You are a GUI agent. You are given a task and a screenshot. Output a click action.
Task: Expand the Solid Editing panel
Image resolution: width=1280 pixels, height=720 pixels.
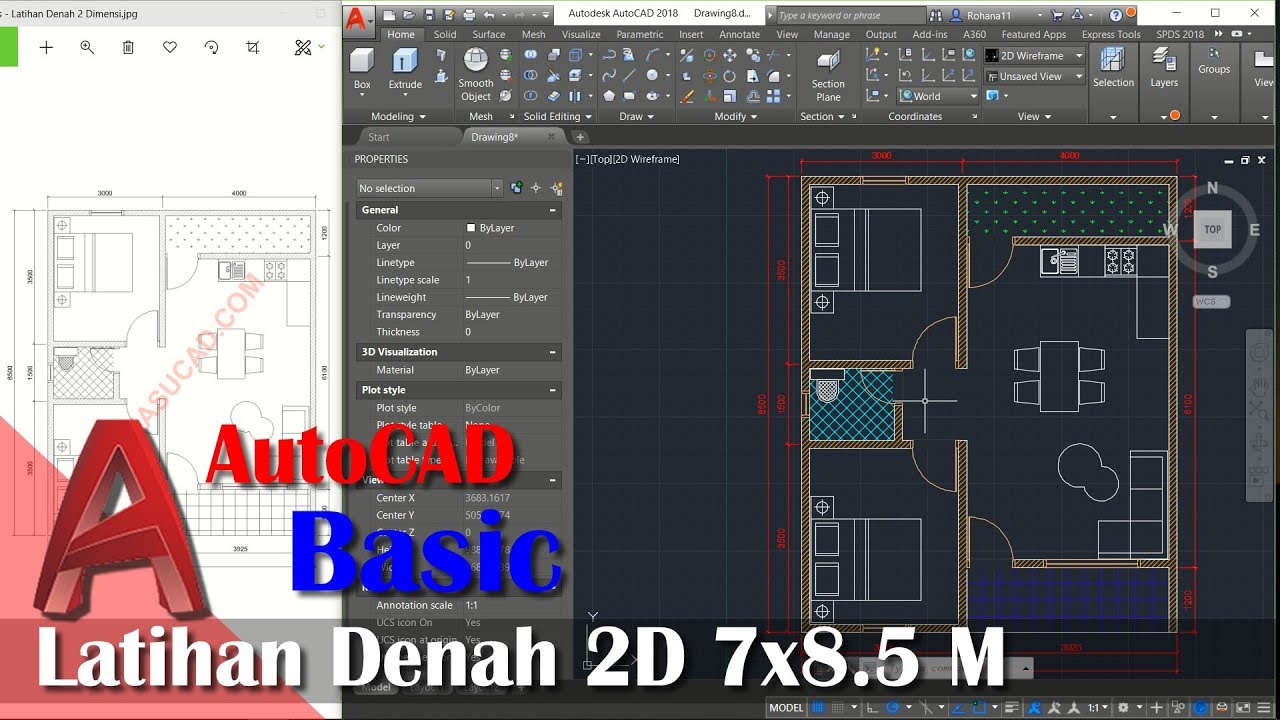tap(557, 117)
